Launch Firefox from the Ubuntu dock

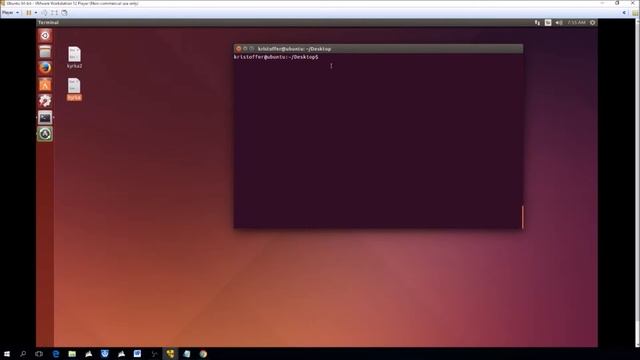45,68
